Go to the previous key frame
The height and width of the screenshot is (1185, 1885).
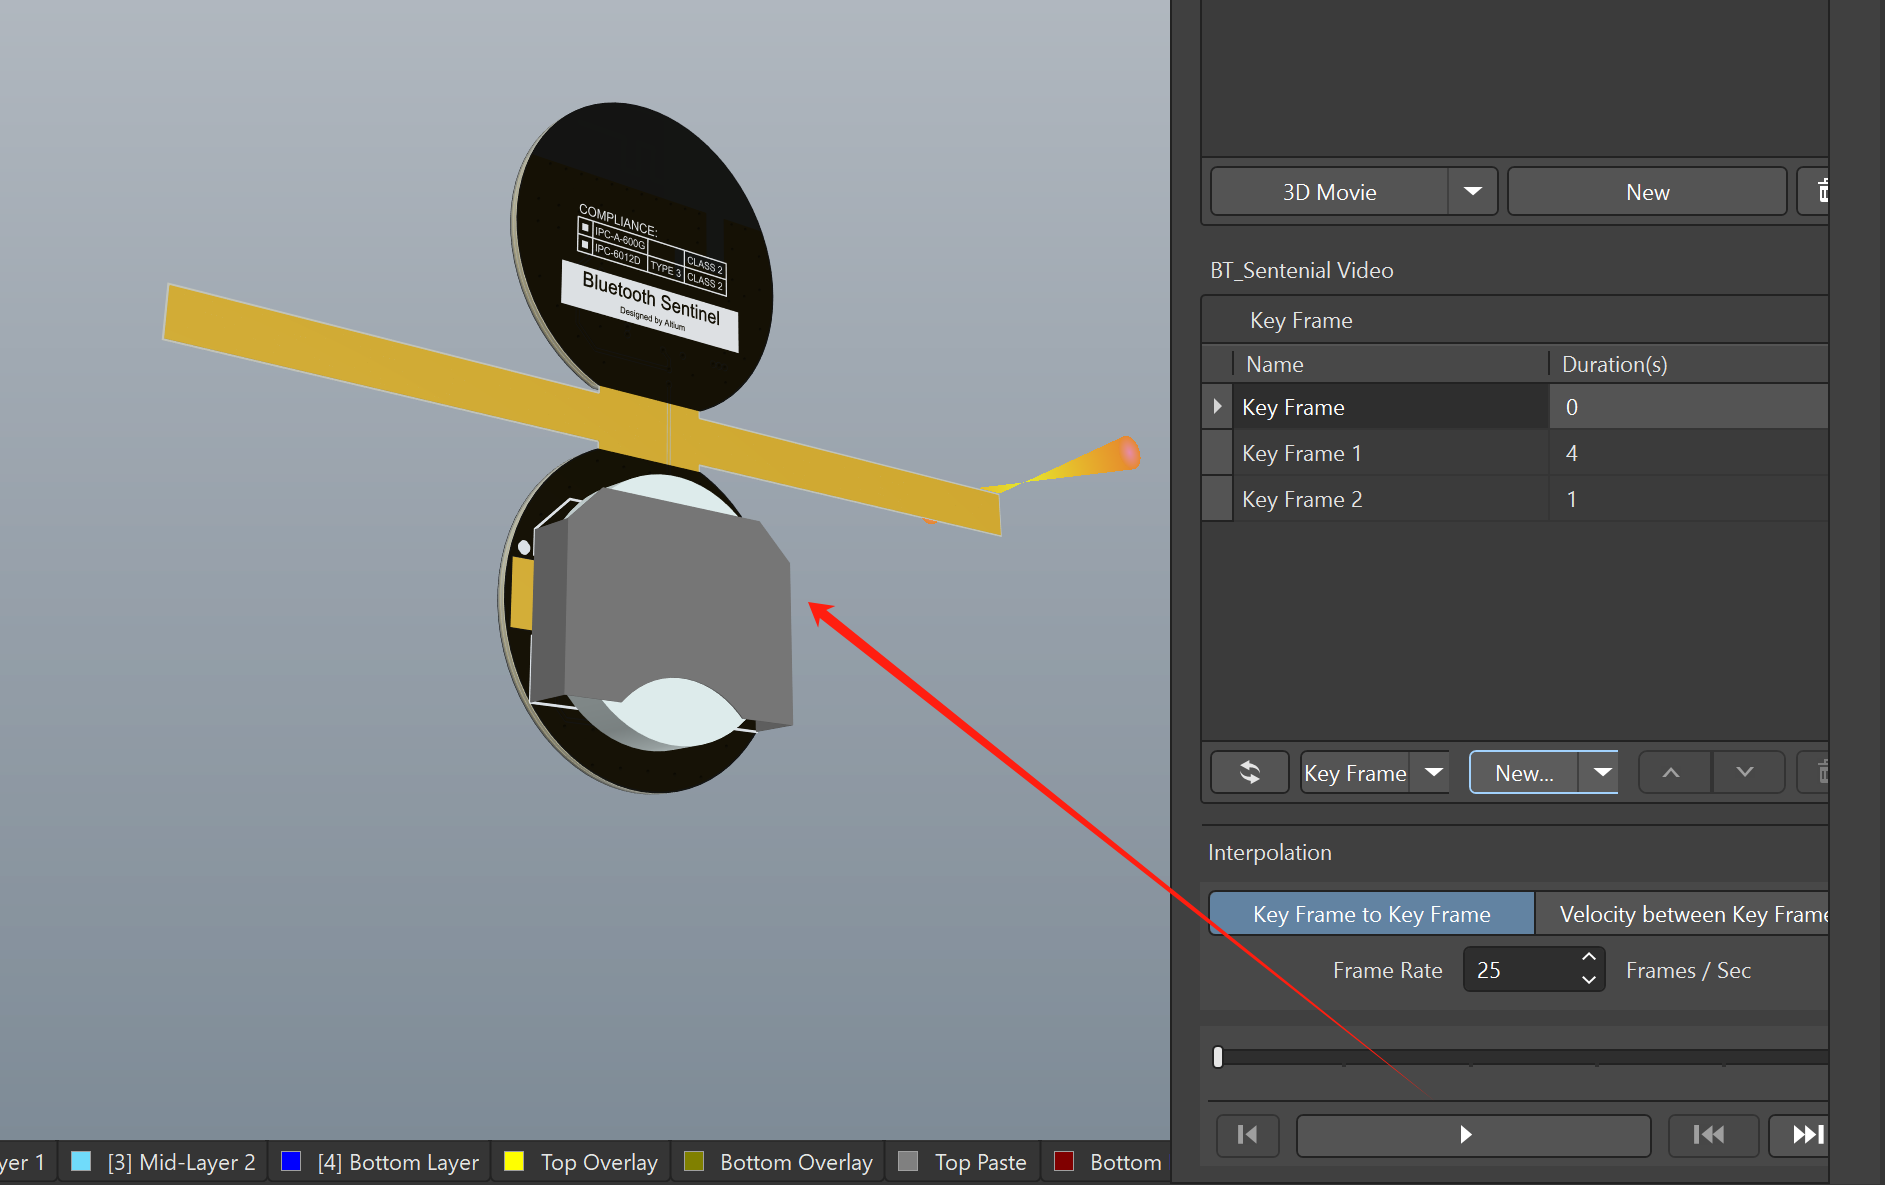(x=1709, y=1135)
